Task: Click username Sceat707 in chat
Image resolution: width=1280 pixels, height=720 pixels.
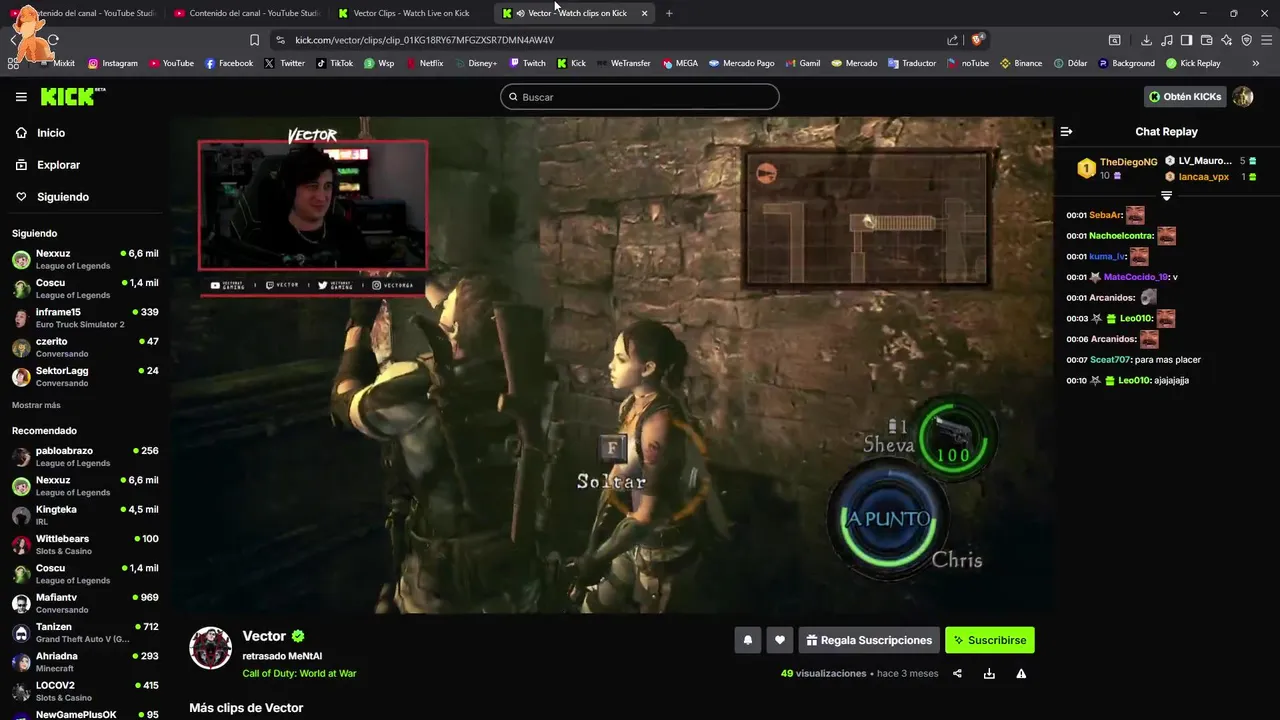Action: click(x=1110, y=360)
